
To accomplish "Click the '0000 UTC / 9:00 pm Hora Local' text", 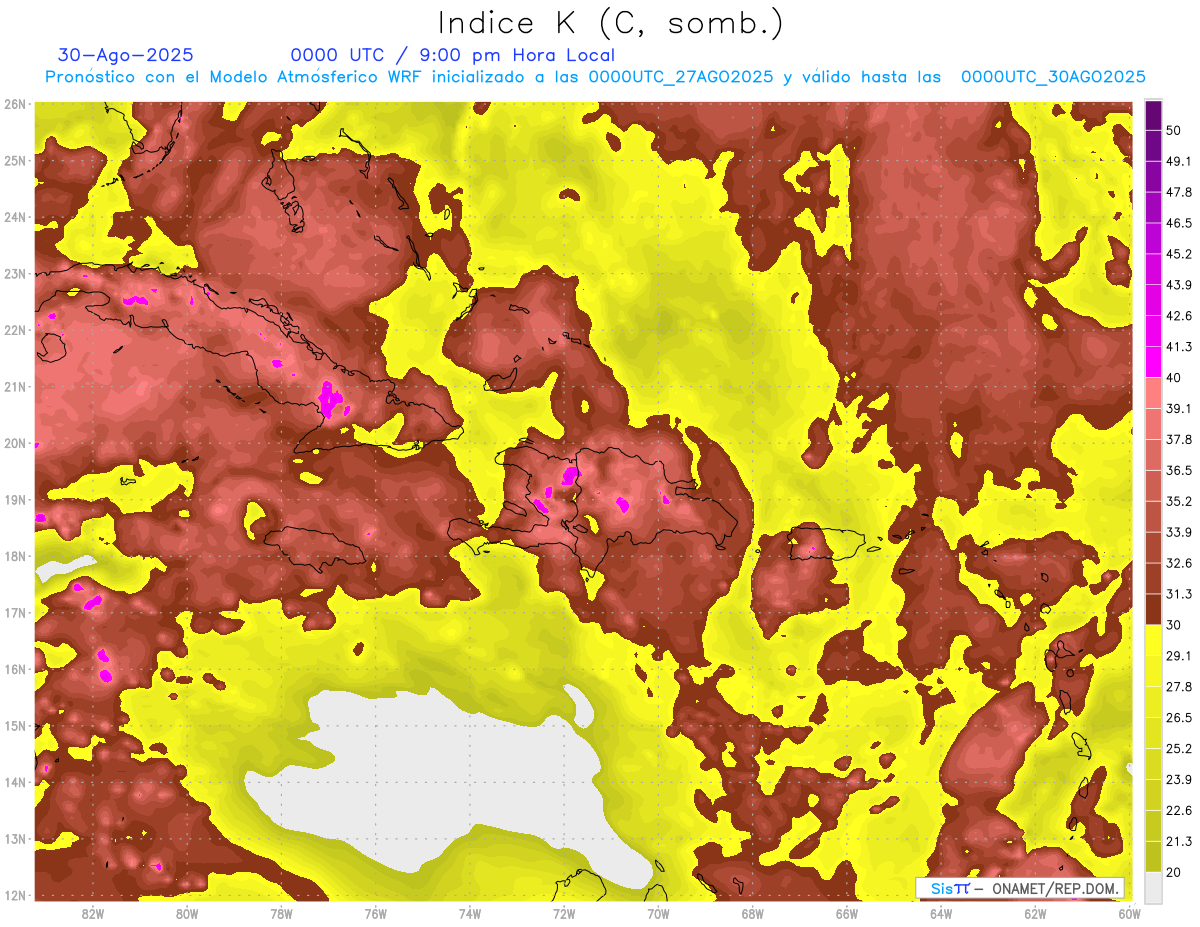I will 453,55.
